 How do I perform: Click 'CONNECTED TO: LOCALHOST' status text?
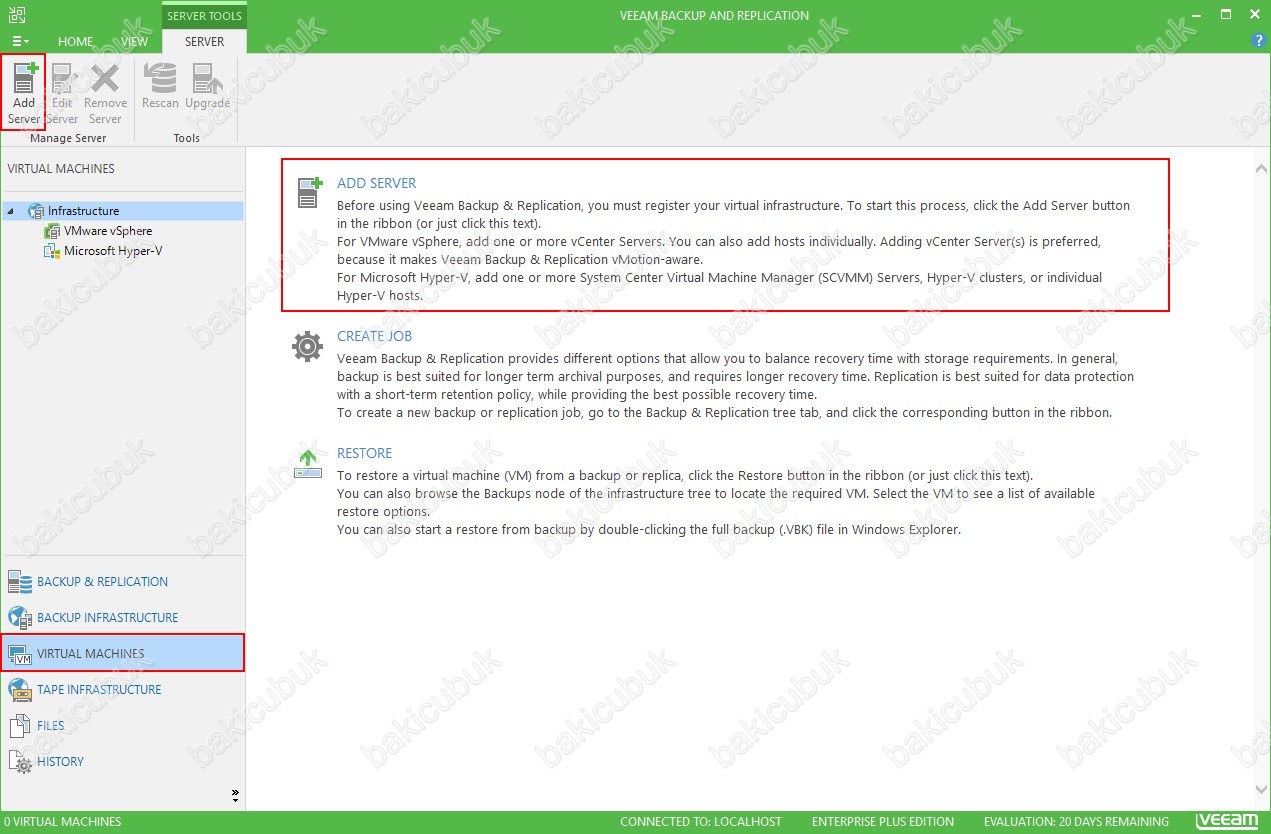click(701, 822)
